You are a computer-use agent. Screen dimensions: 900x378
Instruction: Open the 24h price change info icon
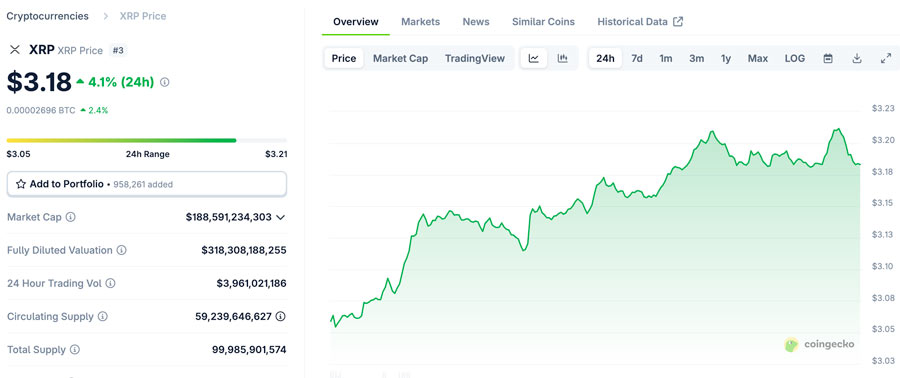pos(165,83)
